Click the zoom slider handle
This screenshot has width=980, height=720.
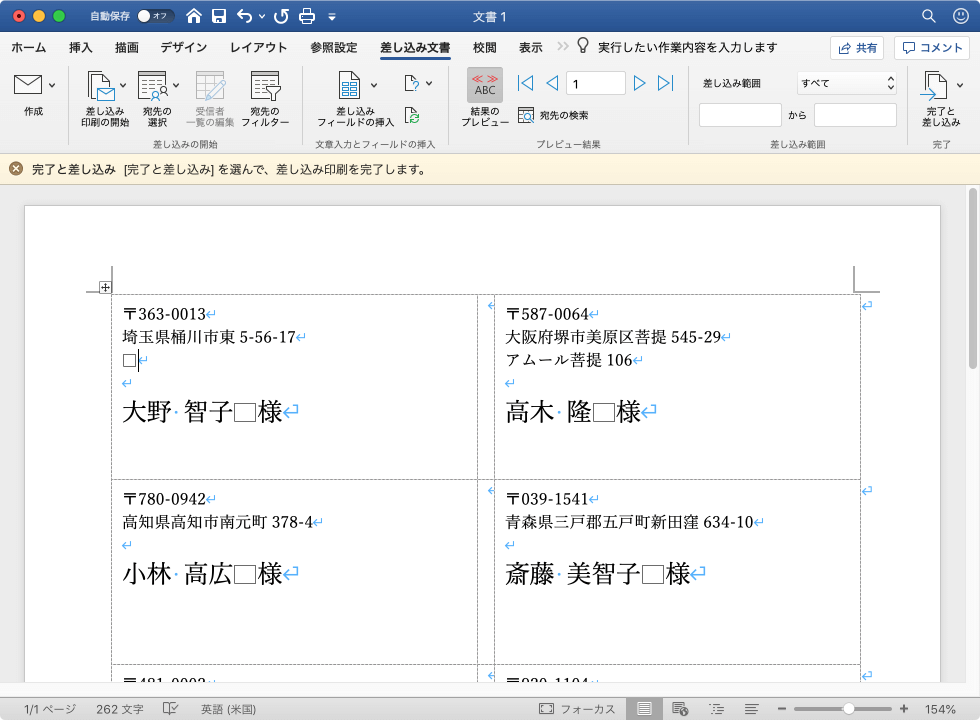click(848, 709)
